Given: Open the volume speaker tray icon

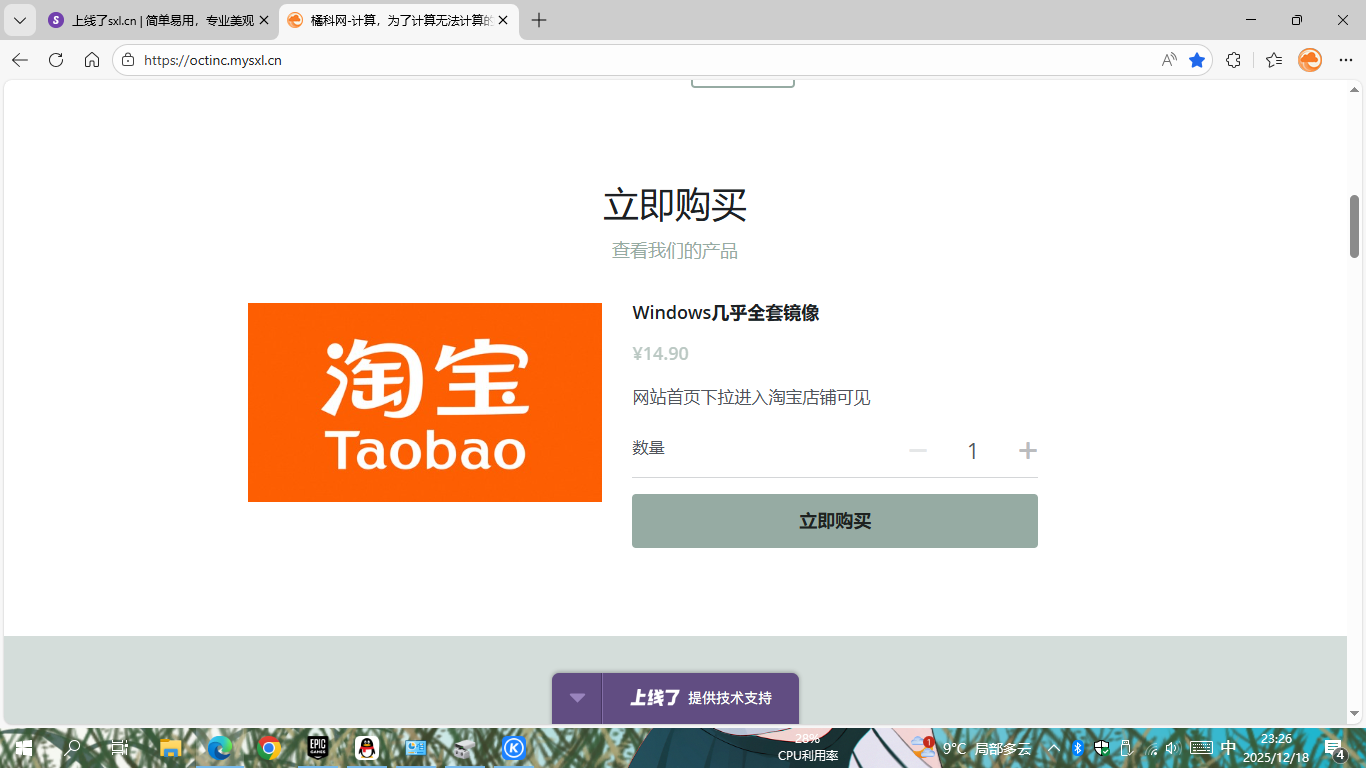Looking at the screenshot, I should 1174,748.
